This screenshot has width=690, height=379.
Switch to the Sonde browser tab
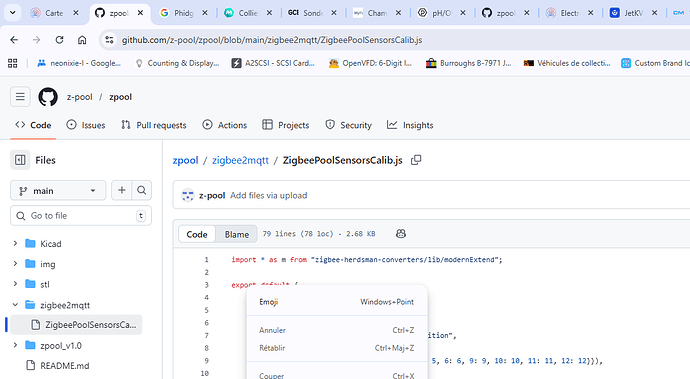coord(305,13)
